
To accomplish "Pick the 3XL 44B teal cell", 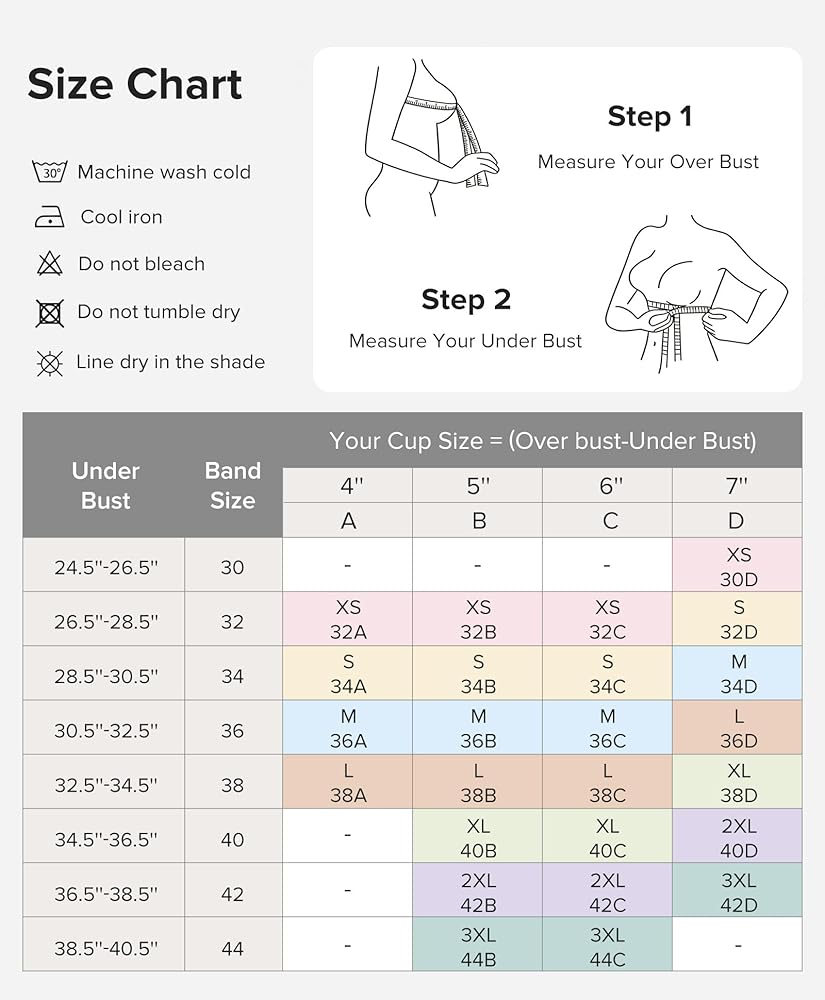I will (478, 945).
